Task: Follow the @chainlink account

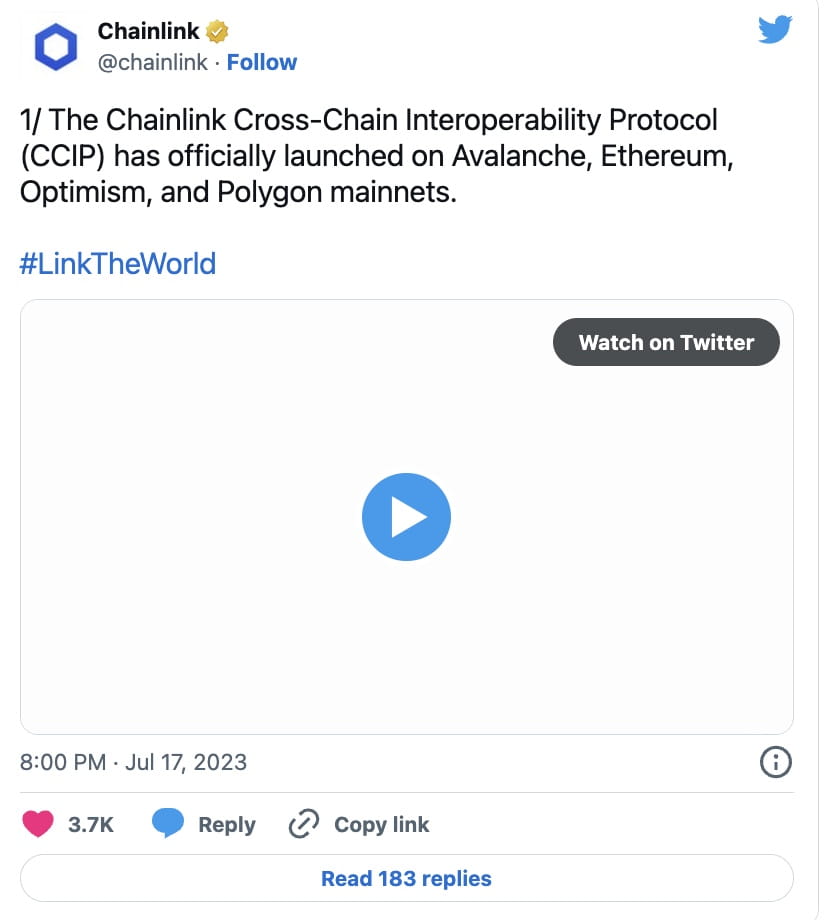Action: coord(262,62)
